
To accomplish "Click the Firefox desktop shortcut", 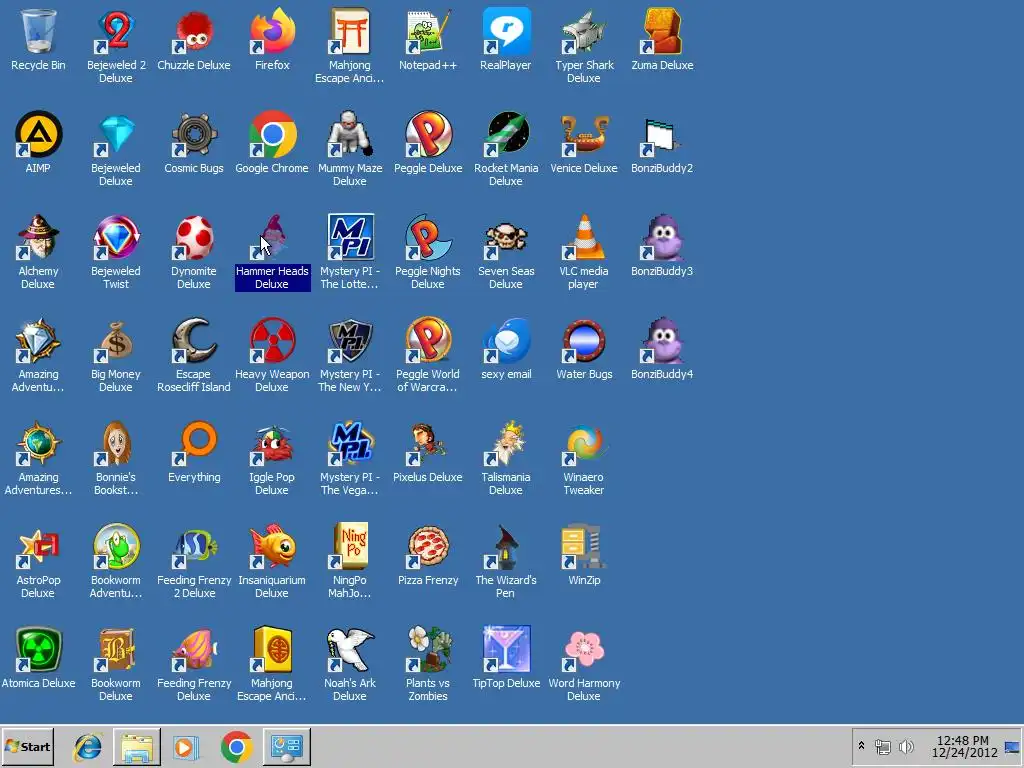I will point(272,31).
